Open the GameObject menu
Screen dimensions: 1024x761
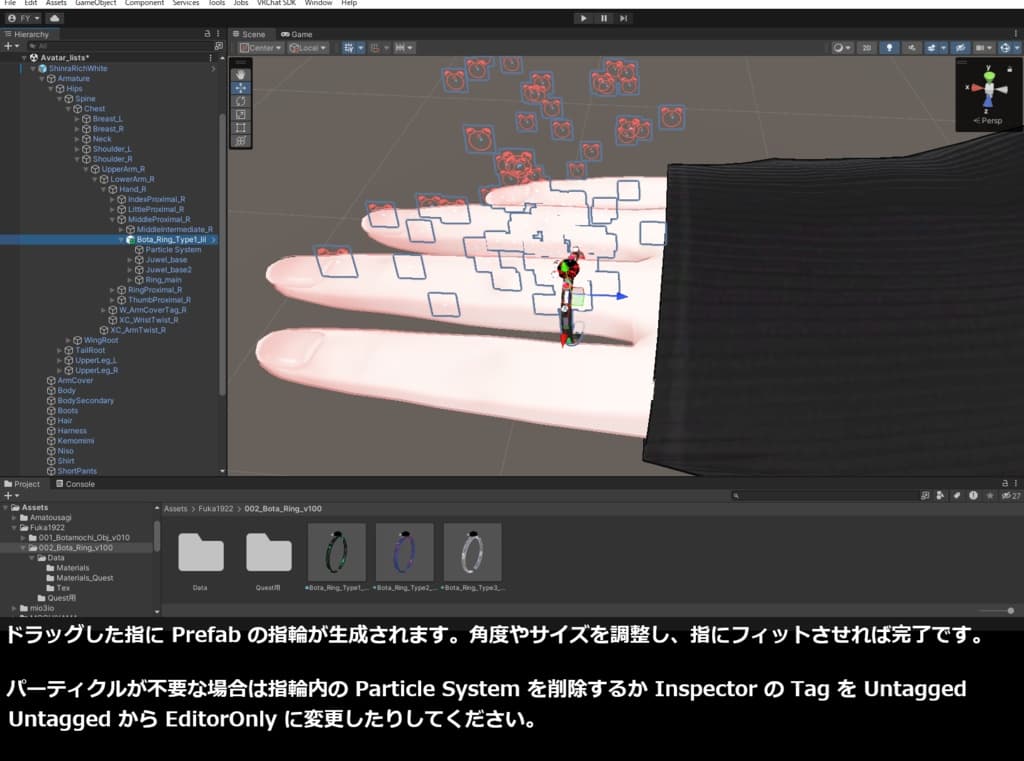(95, 3)
